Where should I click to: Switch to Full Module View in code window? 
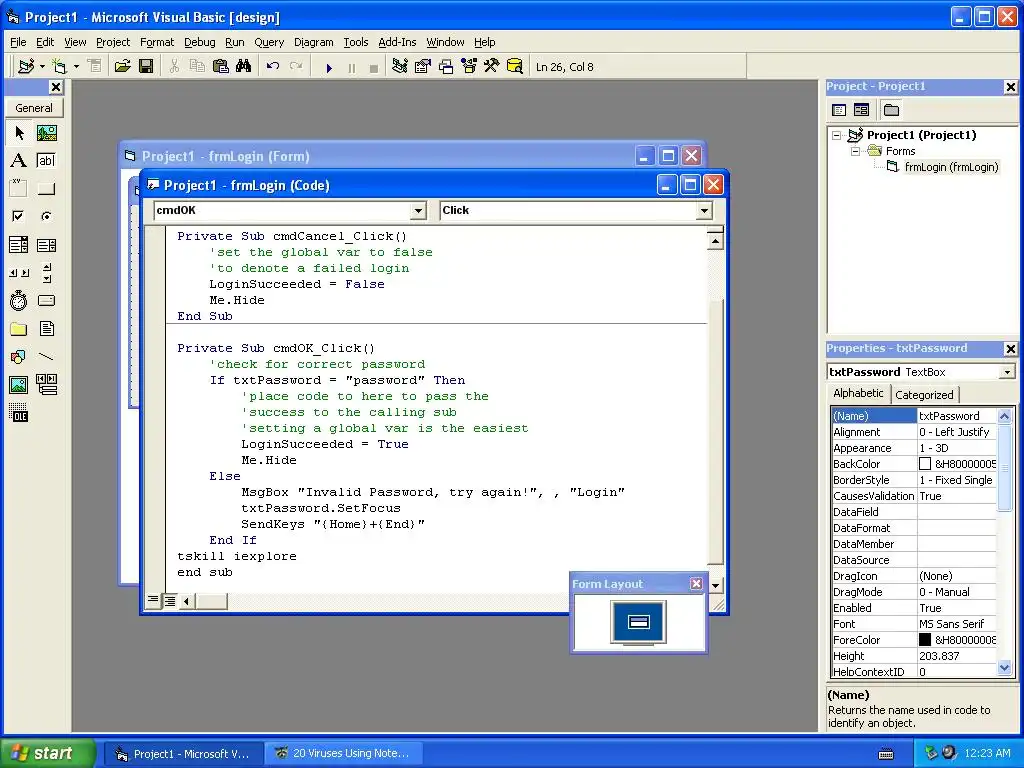pos(170,601)
